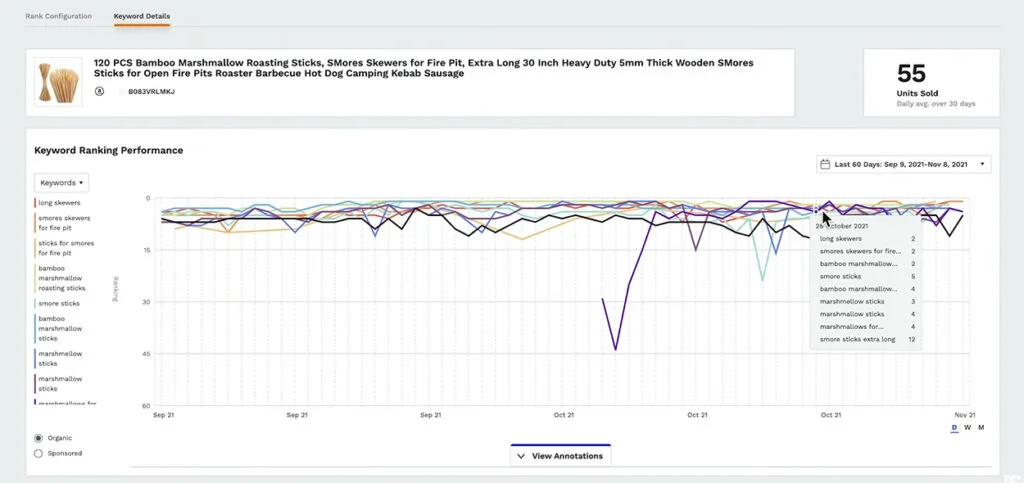Click the marketplace icon beside the ASIN

(100, 91)
